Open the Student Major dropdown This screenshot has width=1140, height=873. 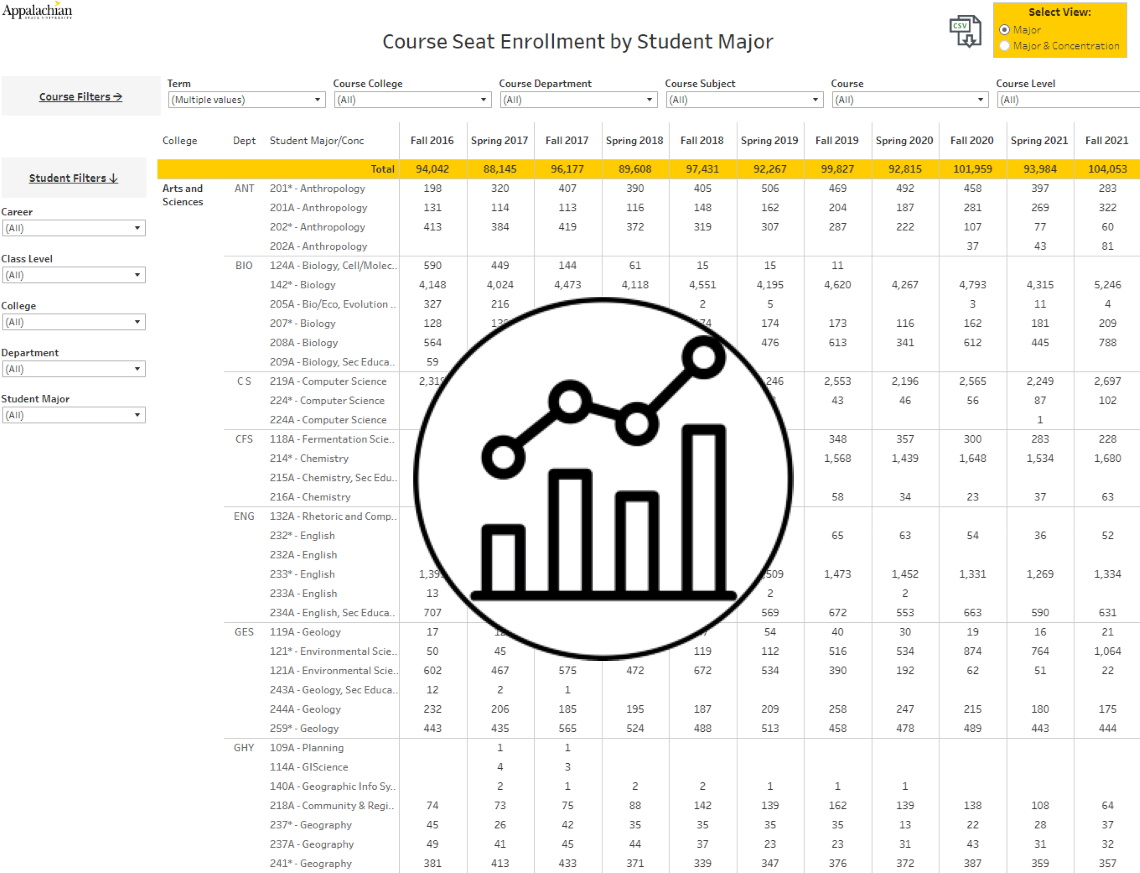[73, 415]
